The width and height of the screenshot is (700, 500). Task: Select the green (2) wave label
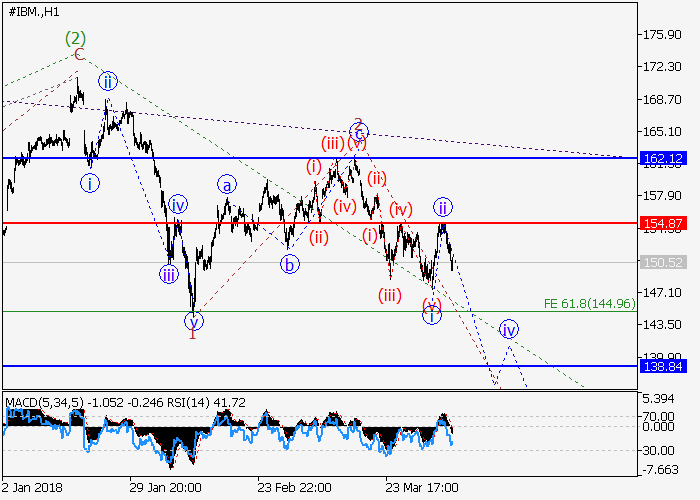point(76,39)
